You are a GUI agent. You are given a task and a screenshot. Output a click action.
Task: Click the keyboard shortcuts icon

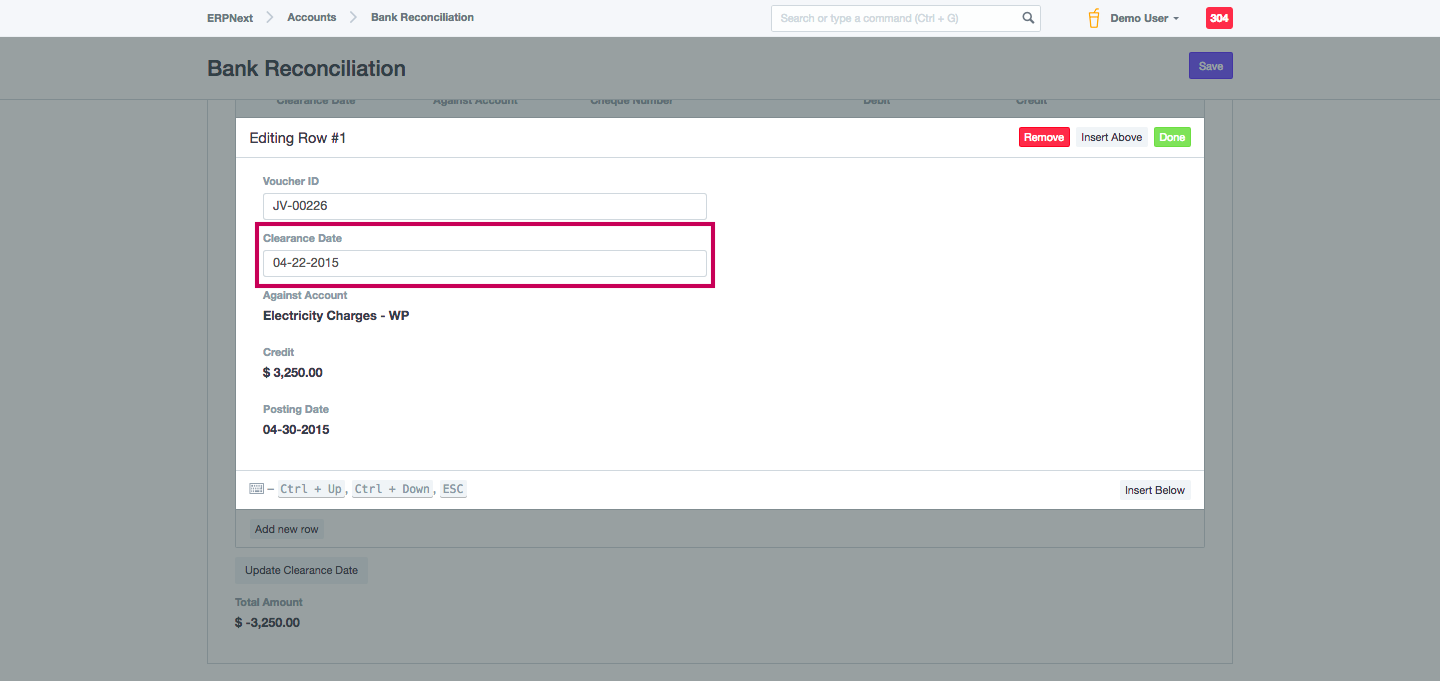click(x=257, y=488)
